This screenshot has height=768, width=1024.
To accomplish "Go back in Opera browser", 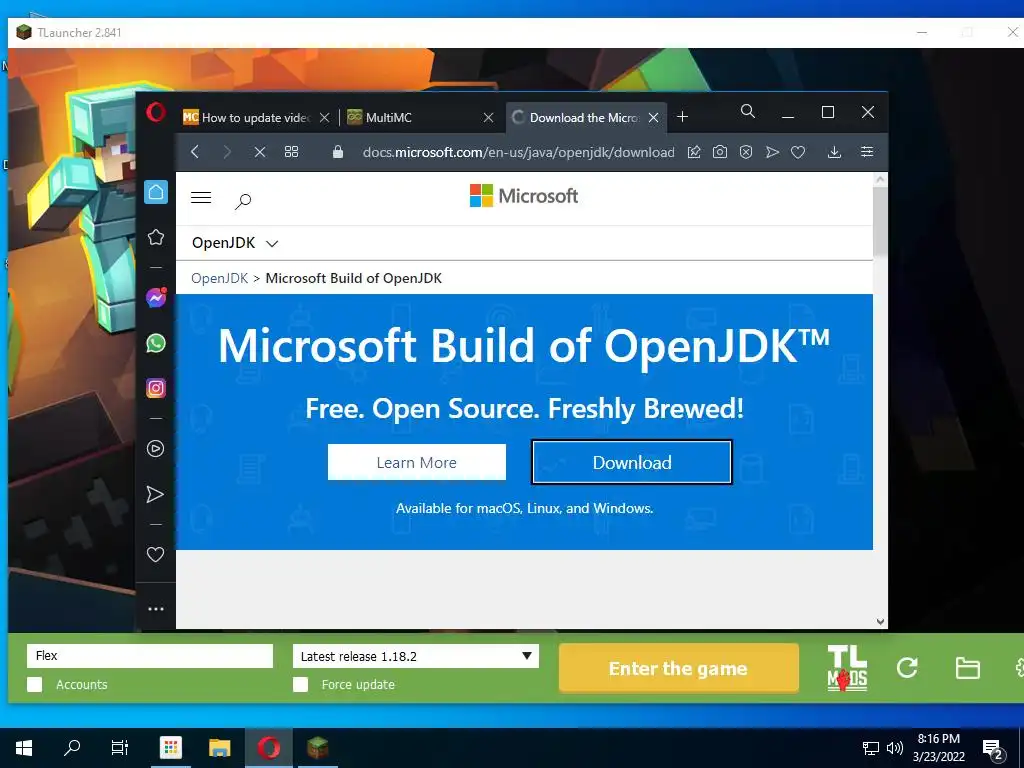I will [195, 152].
